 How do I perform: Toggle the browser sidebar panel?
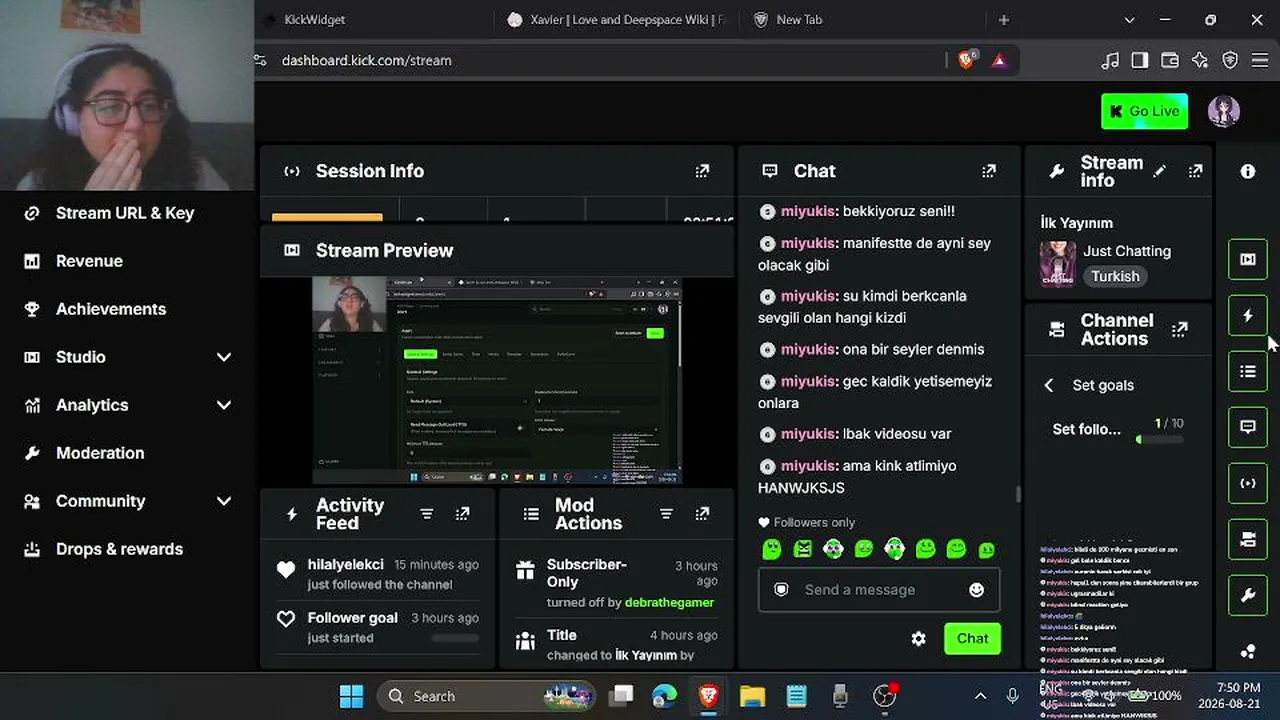tap(1140, 61)
